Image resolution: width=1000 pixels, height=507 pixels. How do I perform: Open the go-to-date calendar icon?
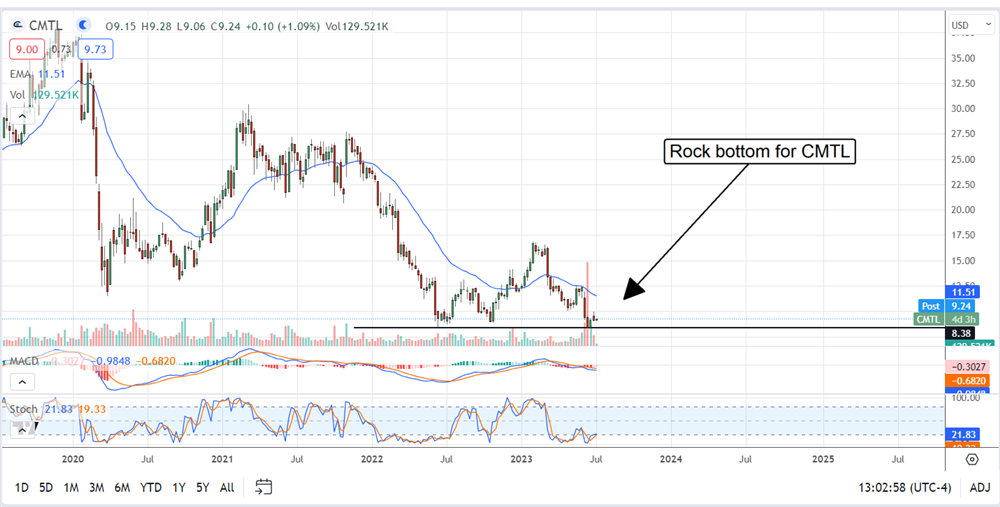264,487
